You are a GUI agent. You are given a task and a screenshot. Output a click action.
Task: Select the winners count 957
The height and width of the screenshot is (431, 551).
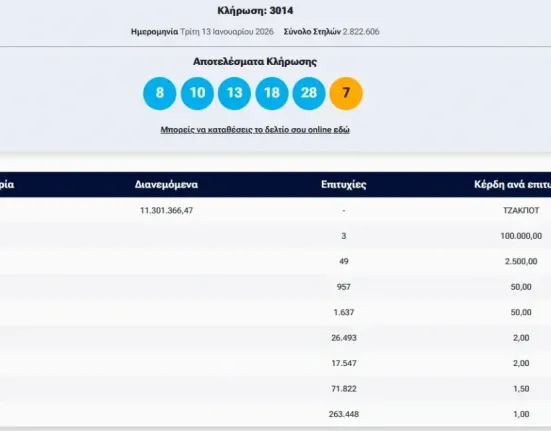click(344, 287)
